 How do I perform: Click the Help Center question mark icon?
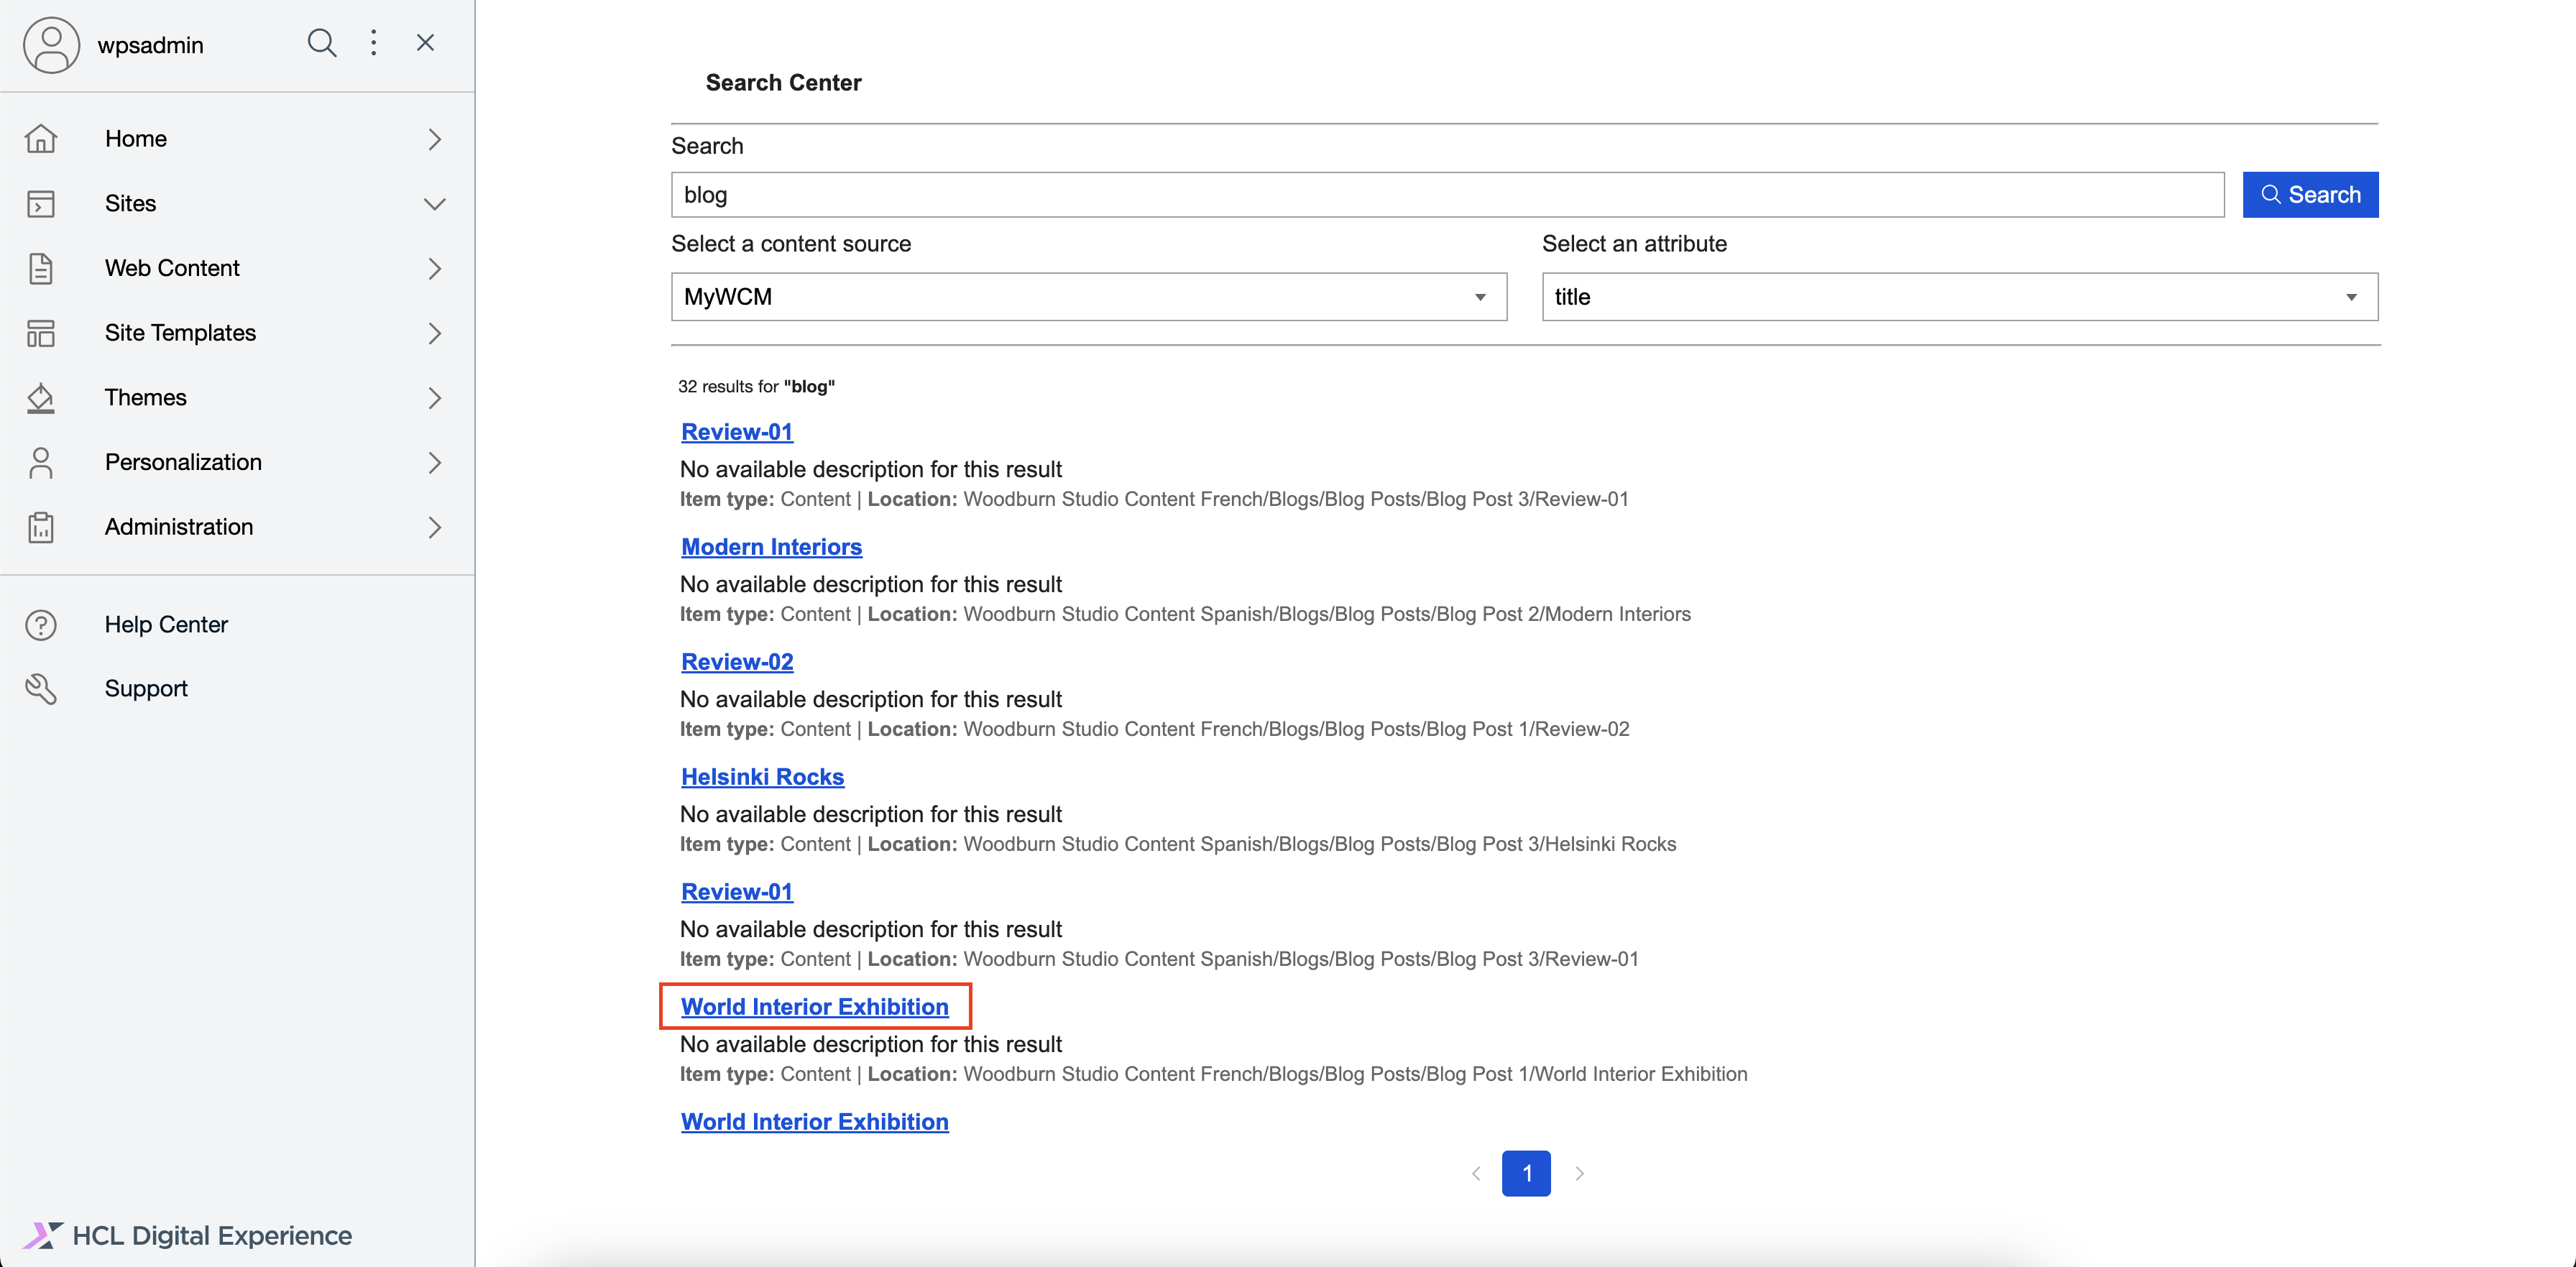[41, 625]
